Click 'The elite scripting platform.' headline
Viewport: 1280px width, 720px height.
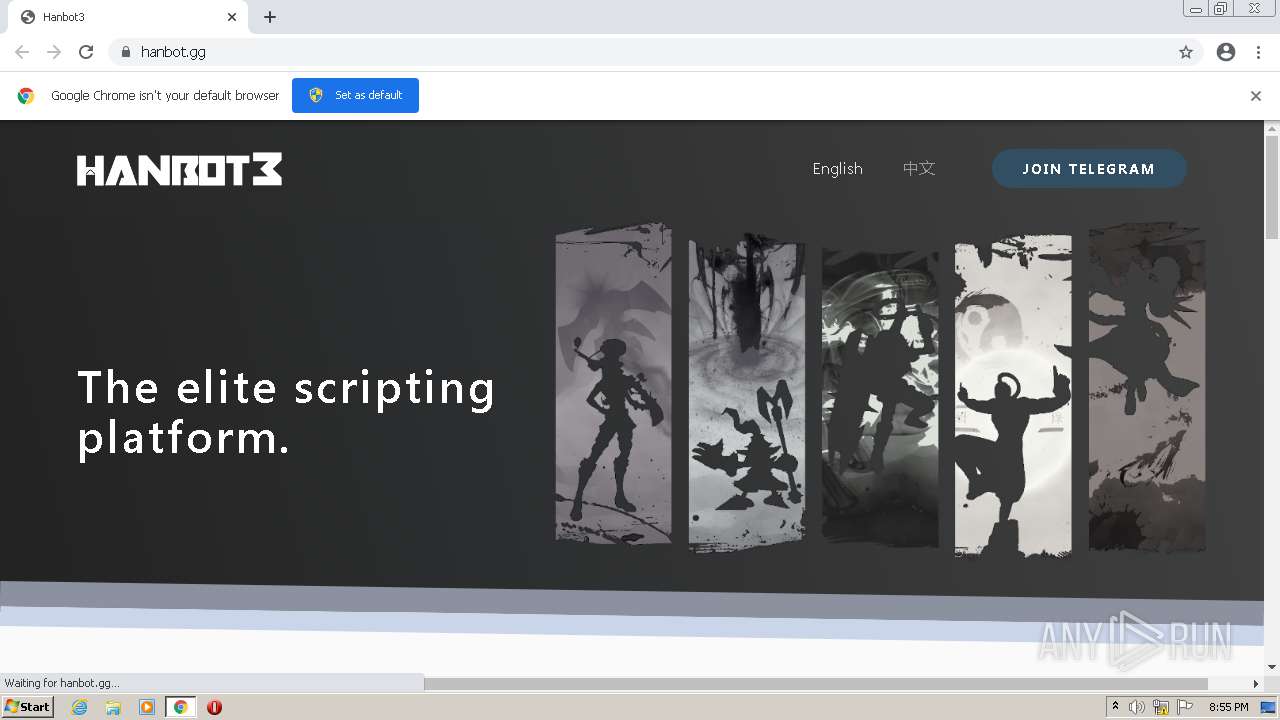coord(286,412)
